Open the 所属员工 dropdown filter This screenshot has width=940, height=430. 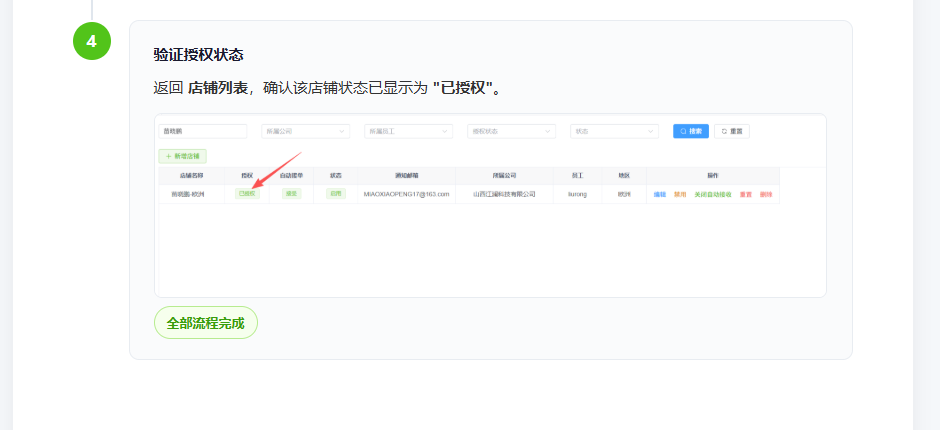[x=409, y=131]
